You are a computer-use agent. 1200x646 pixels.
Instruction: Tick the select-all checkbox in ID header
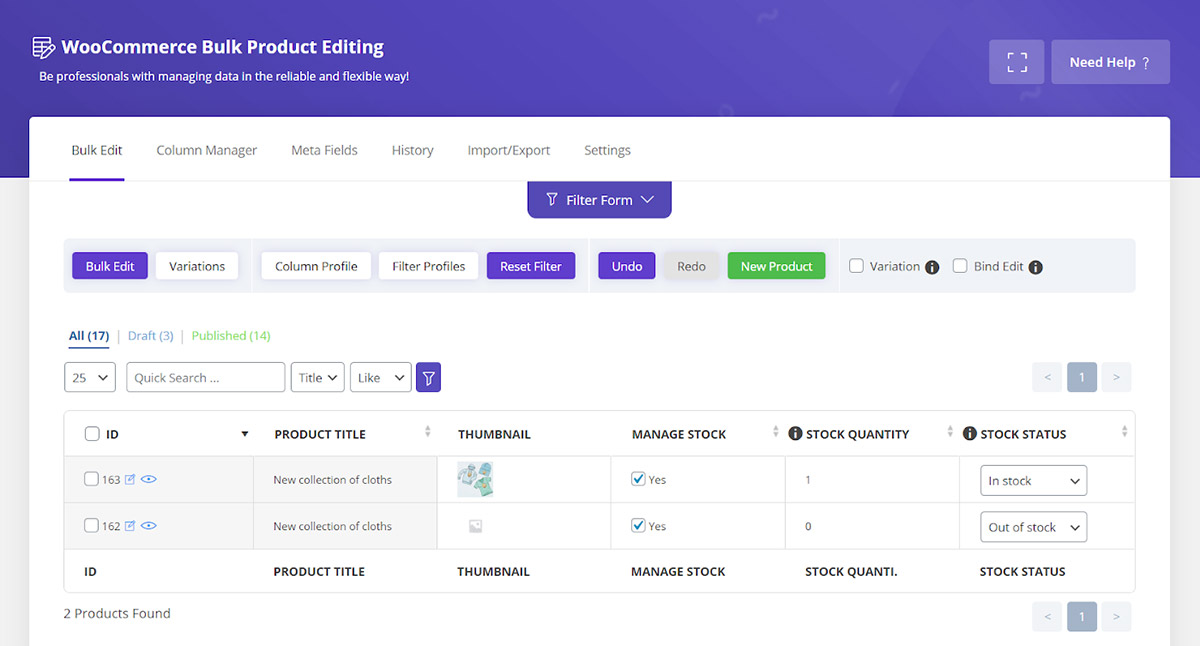pos(92,434)
